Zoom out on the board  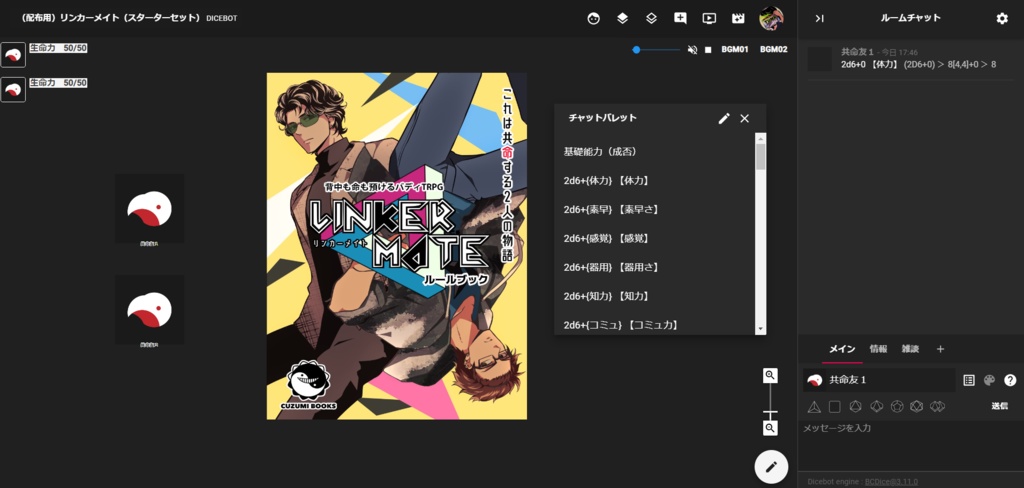click(x=771, y=428)
